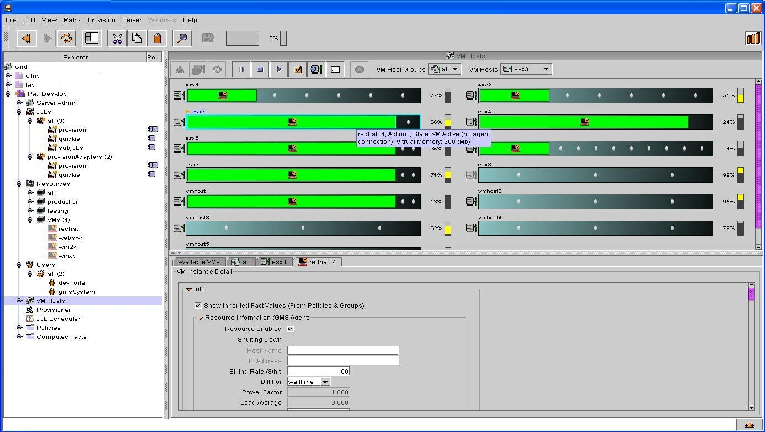Open the Help menu

190,20
